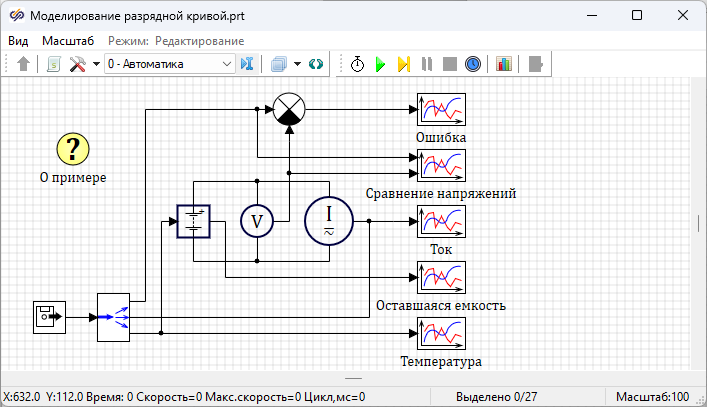Viewport: 707px width, 407px height.
Task: Click the stopwatch calculation settings icon
Action: tap(358, 64)
